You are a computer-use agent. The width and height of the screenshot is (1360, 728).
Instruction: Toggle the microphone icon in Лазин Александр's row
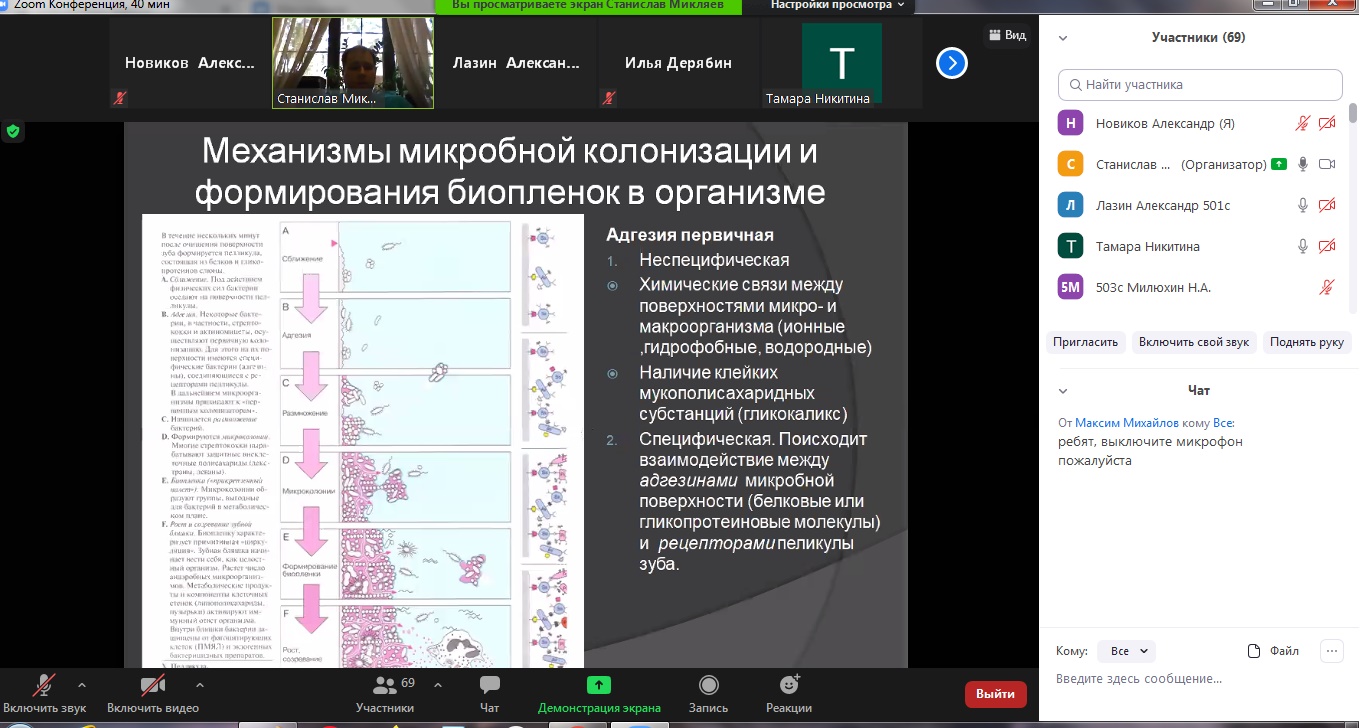coord(1302,205)
